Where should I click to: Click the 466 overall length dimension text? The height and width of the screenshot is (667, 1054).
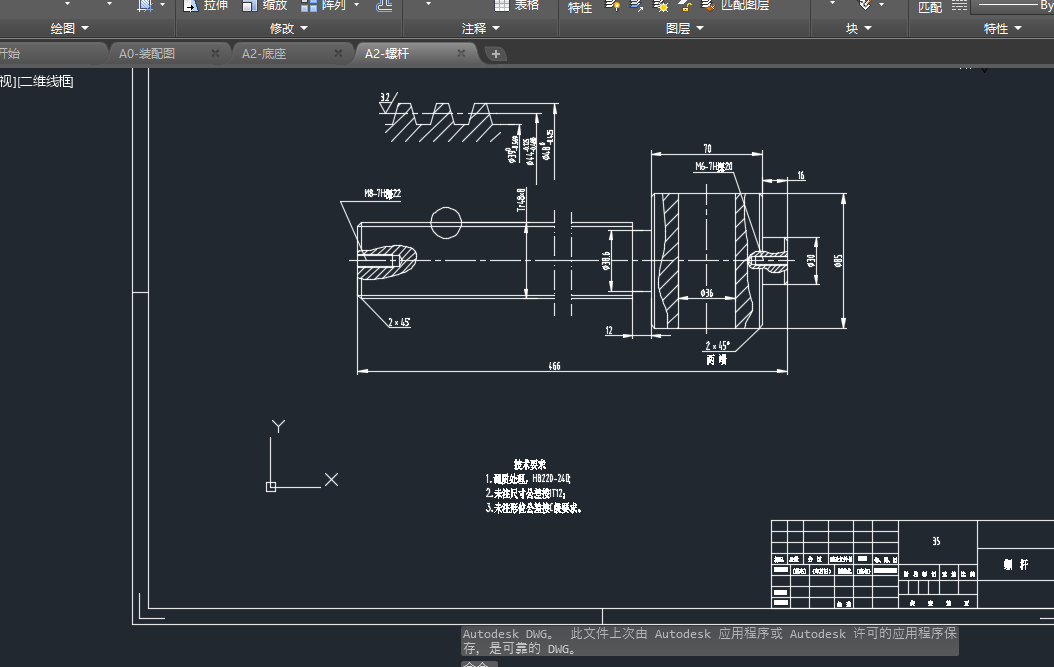[554, 366]
